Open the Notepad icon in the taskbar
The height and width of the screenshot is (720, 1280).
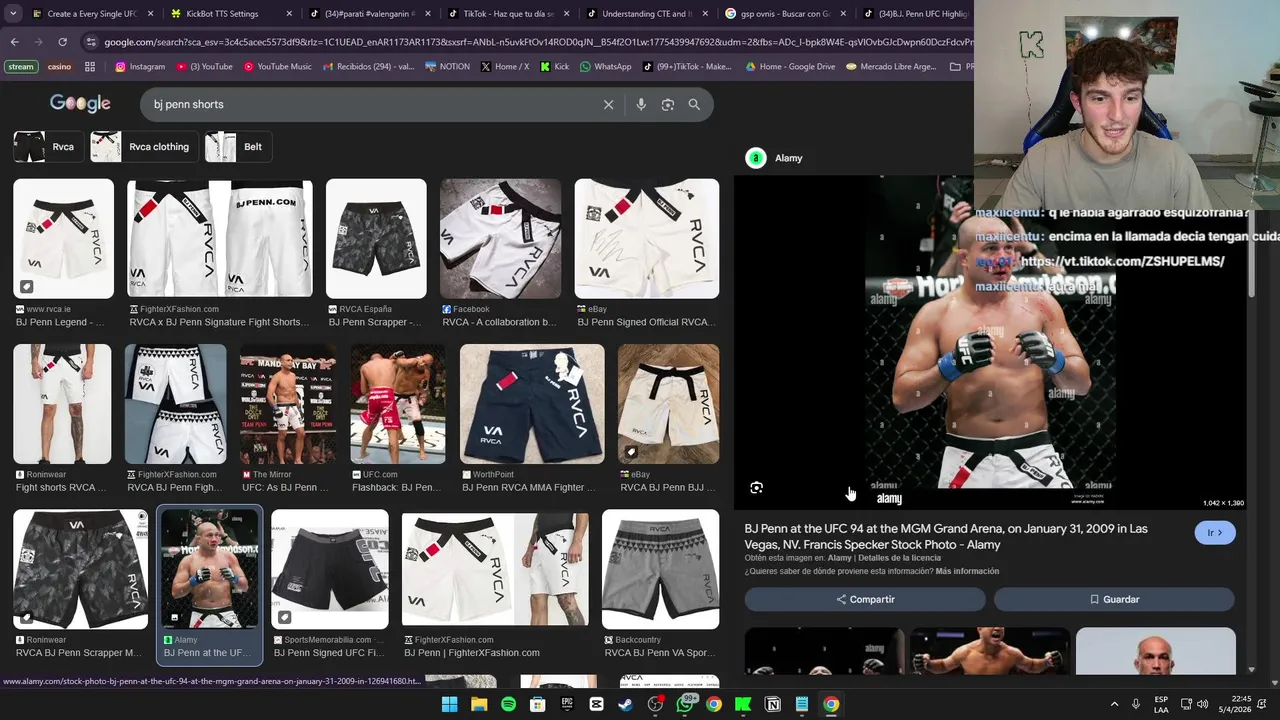pos(802,704)
